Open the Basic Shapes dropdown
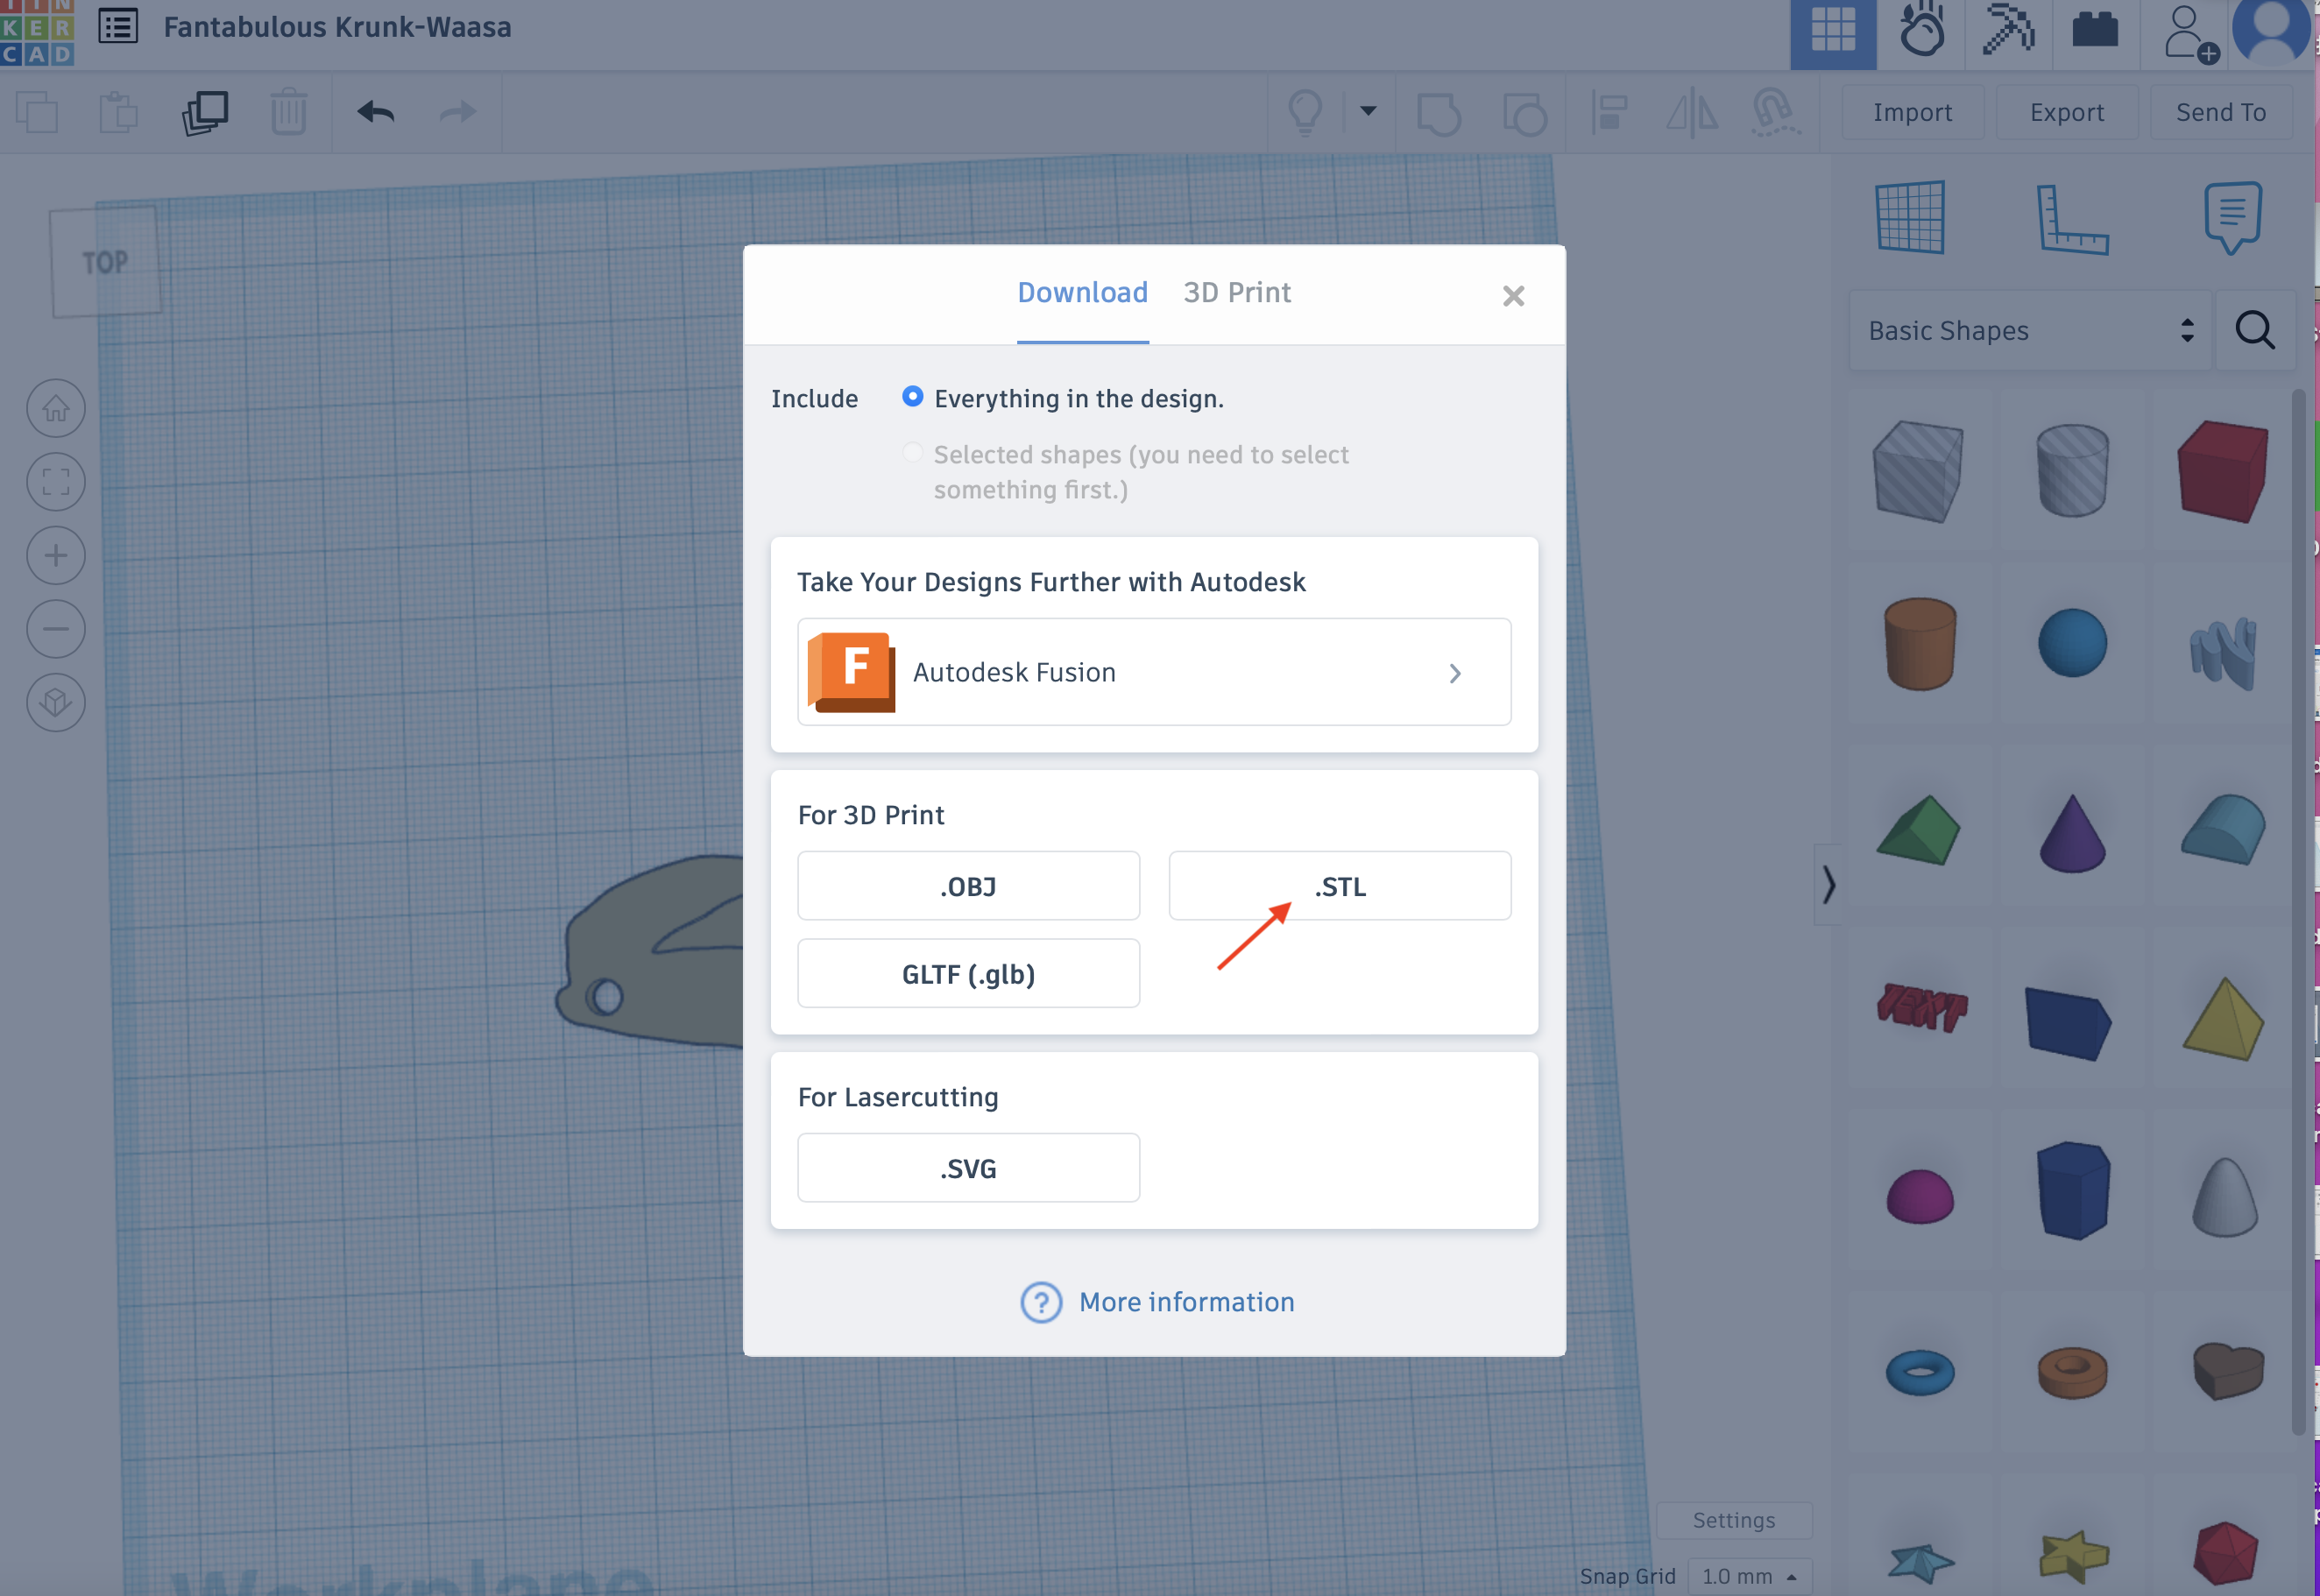2320x1596 pixels. [2029, 330]
